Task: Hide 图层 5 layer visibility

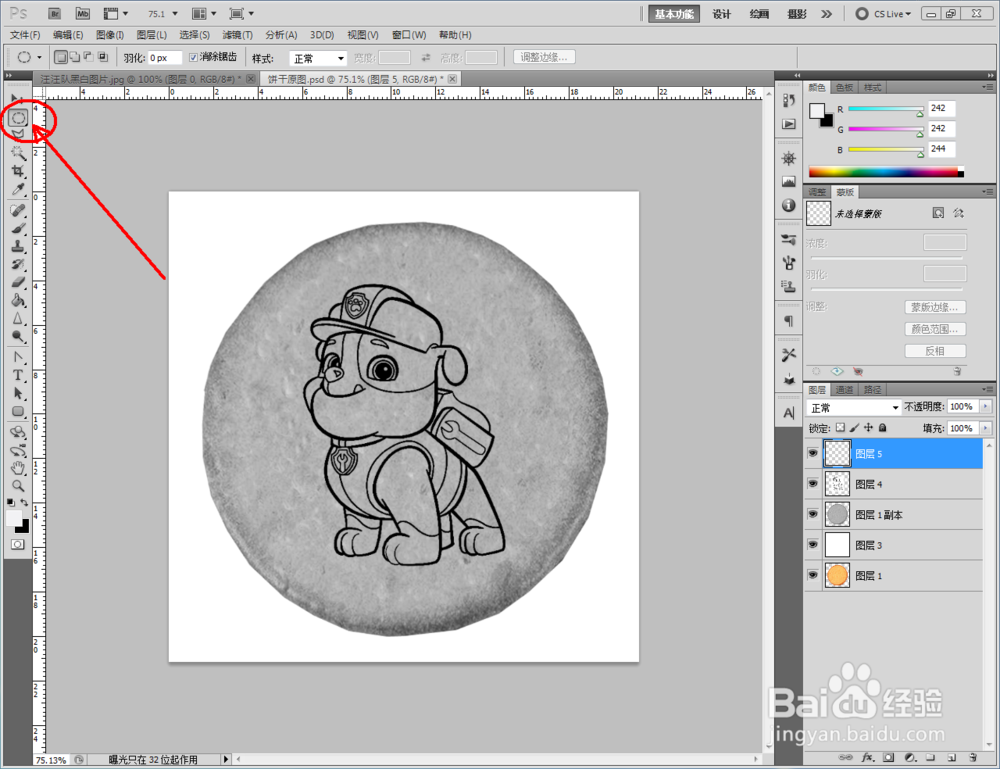Action: (x=812, y=453)
